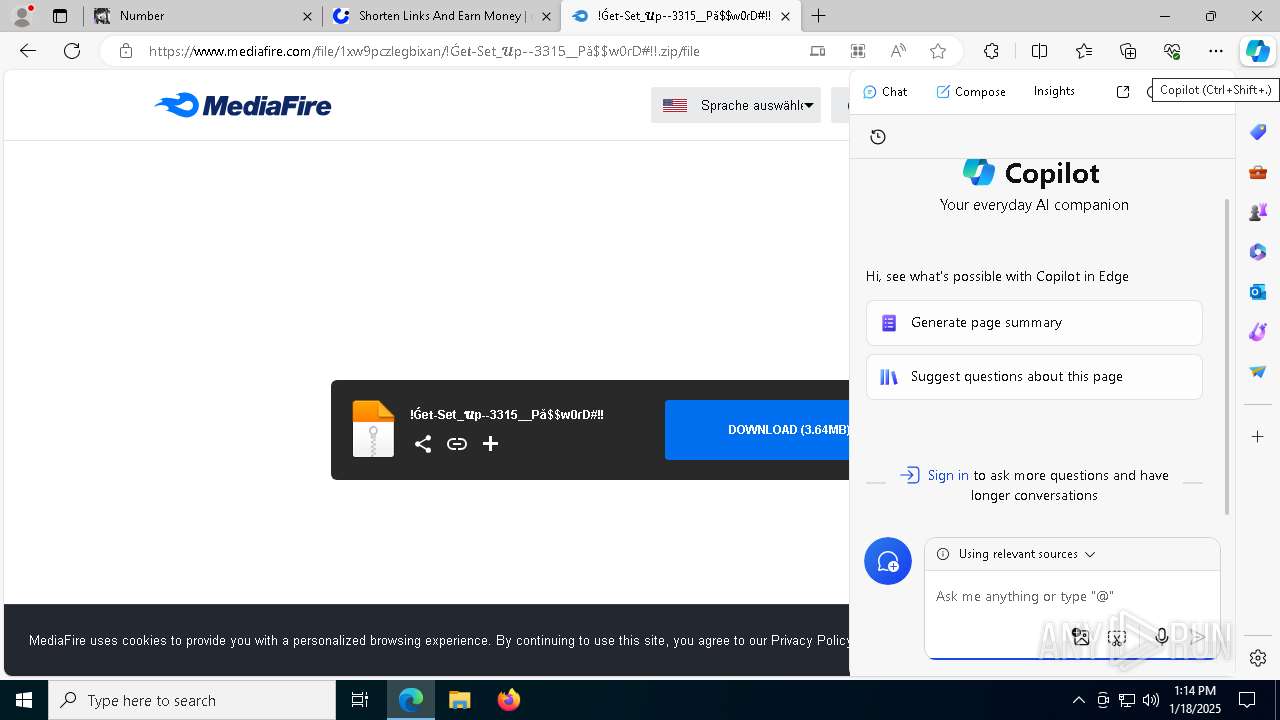This screenshot has height=720, width=1280.
Task: Toggle split screen view
Action: [1039, 51]
